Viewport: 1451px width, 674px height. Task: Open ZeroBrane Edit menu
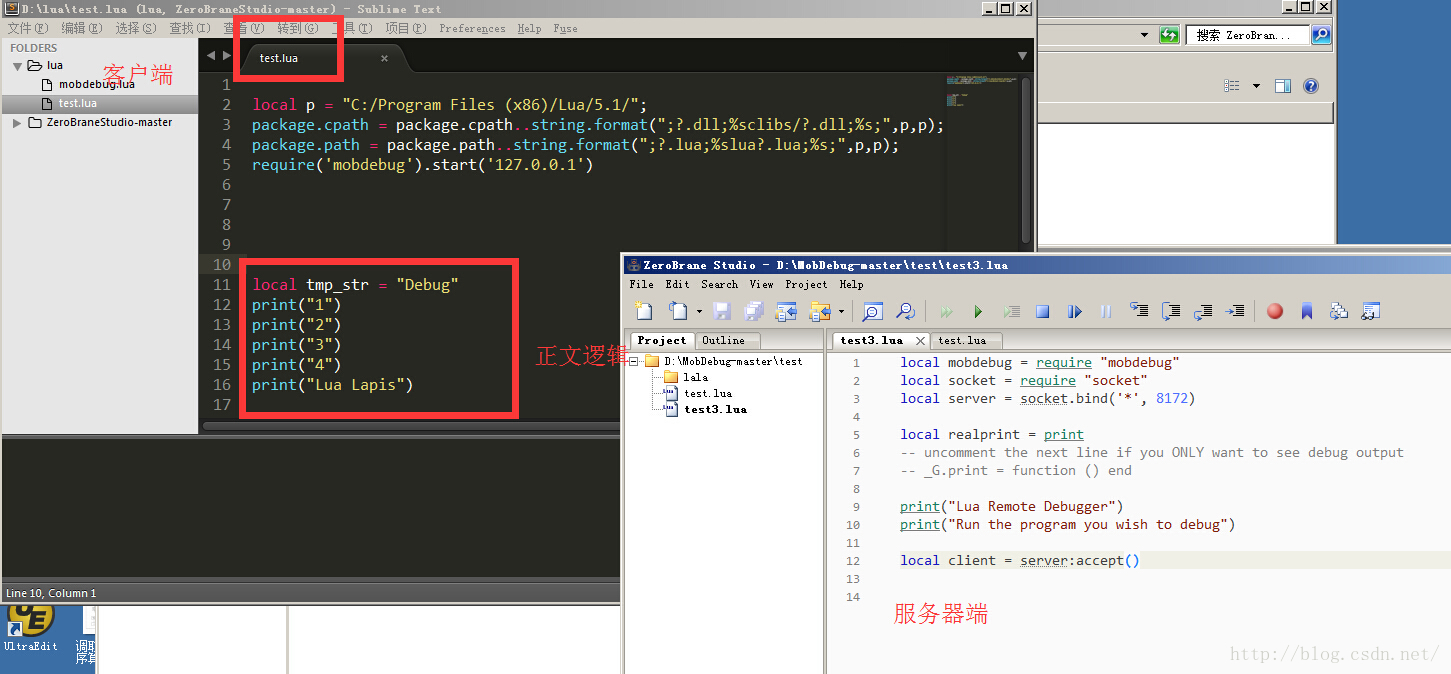pos(677,285)
